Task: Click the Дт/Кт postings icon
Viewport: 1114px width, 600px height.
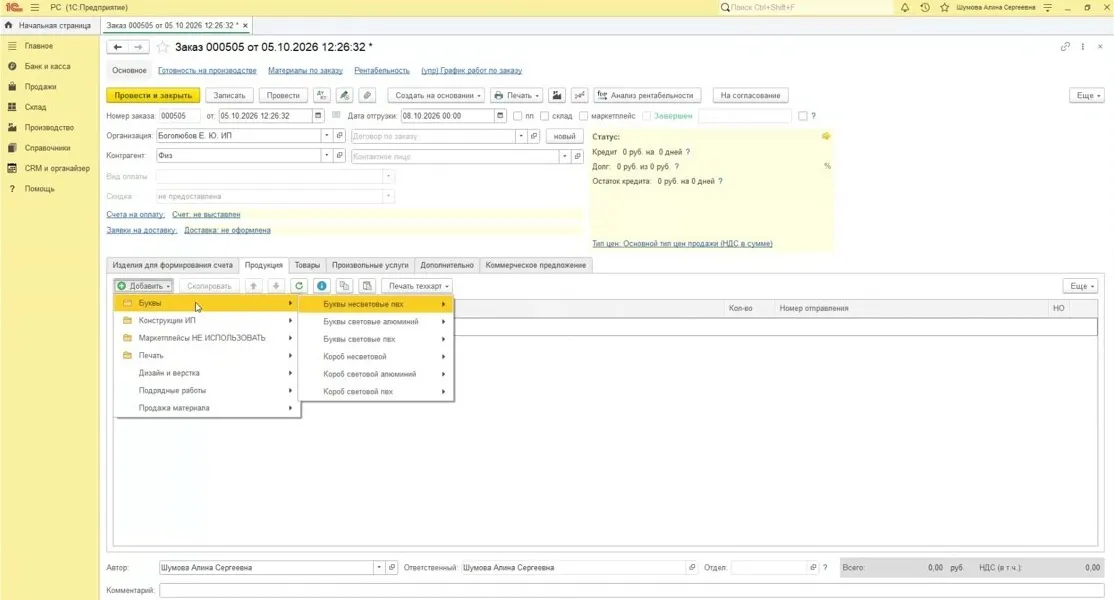Action: coord(322,95)
